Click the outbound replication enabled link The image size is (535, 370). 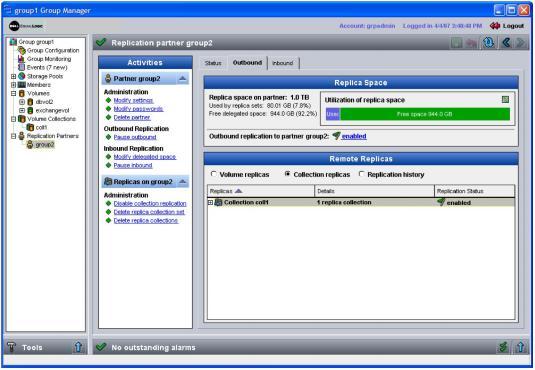click(354, 137)
